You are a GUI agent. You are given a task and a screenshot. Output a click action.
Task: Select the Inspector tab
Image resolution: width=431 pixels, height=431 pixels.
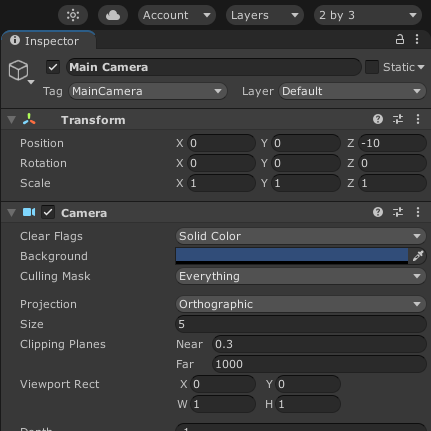click(x=48, y=41)
